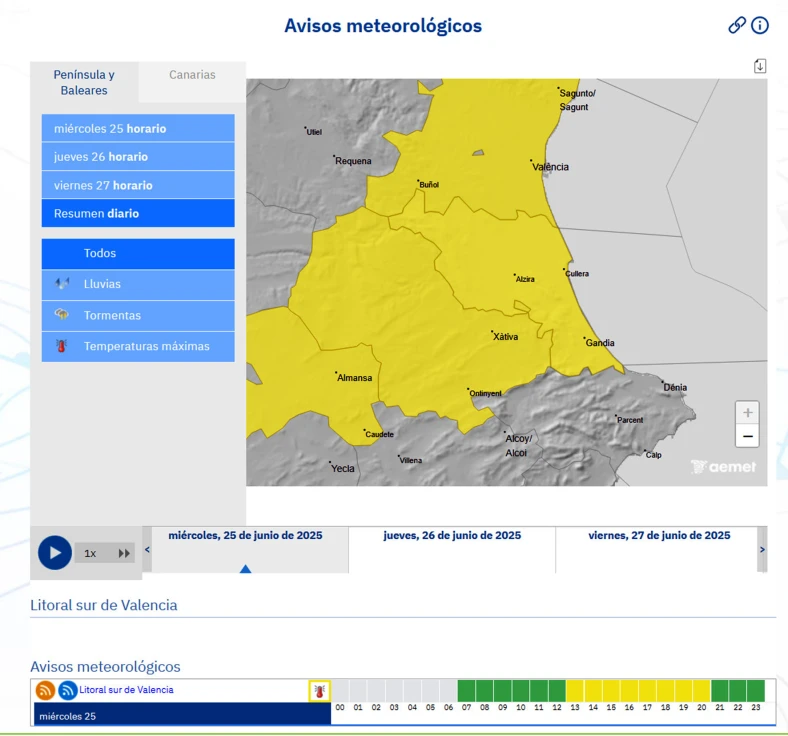Click Ontinyent on the map
This screenshot has width=788, height=736.
485,393
